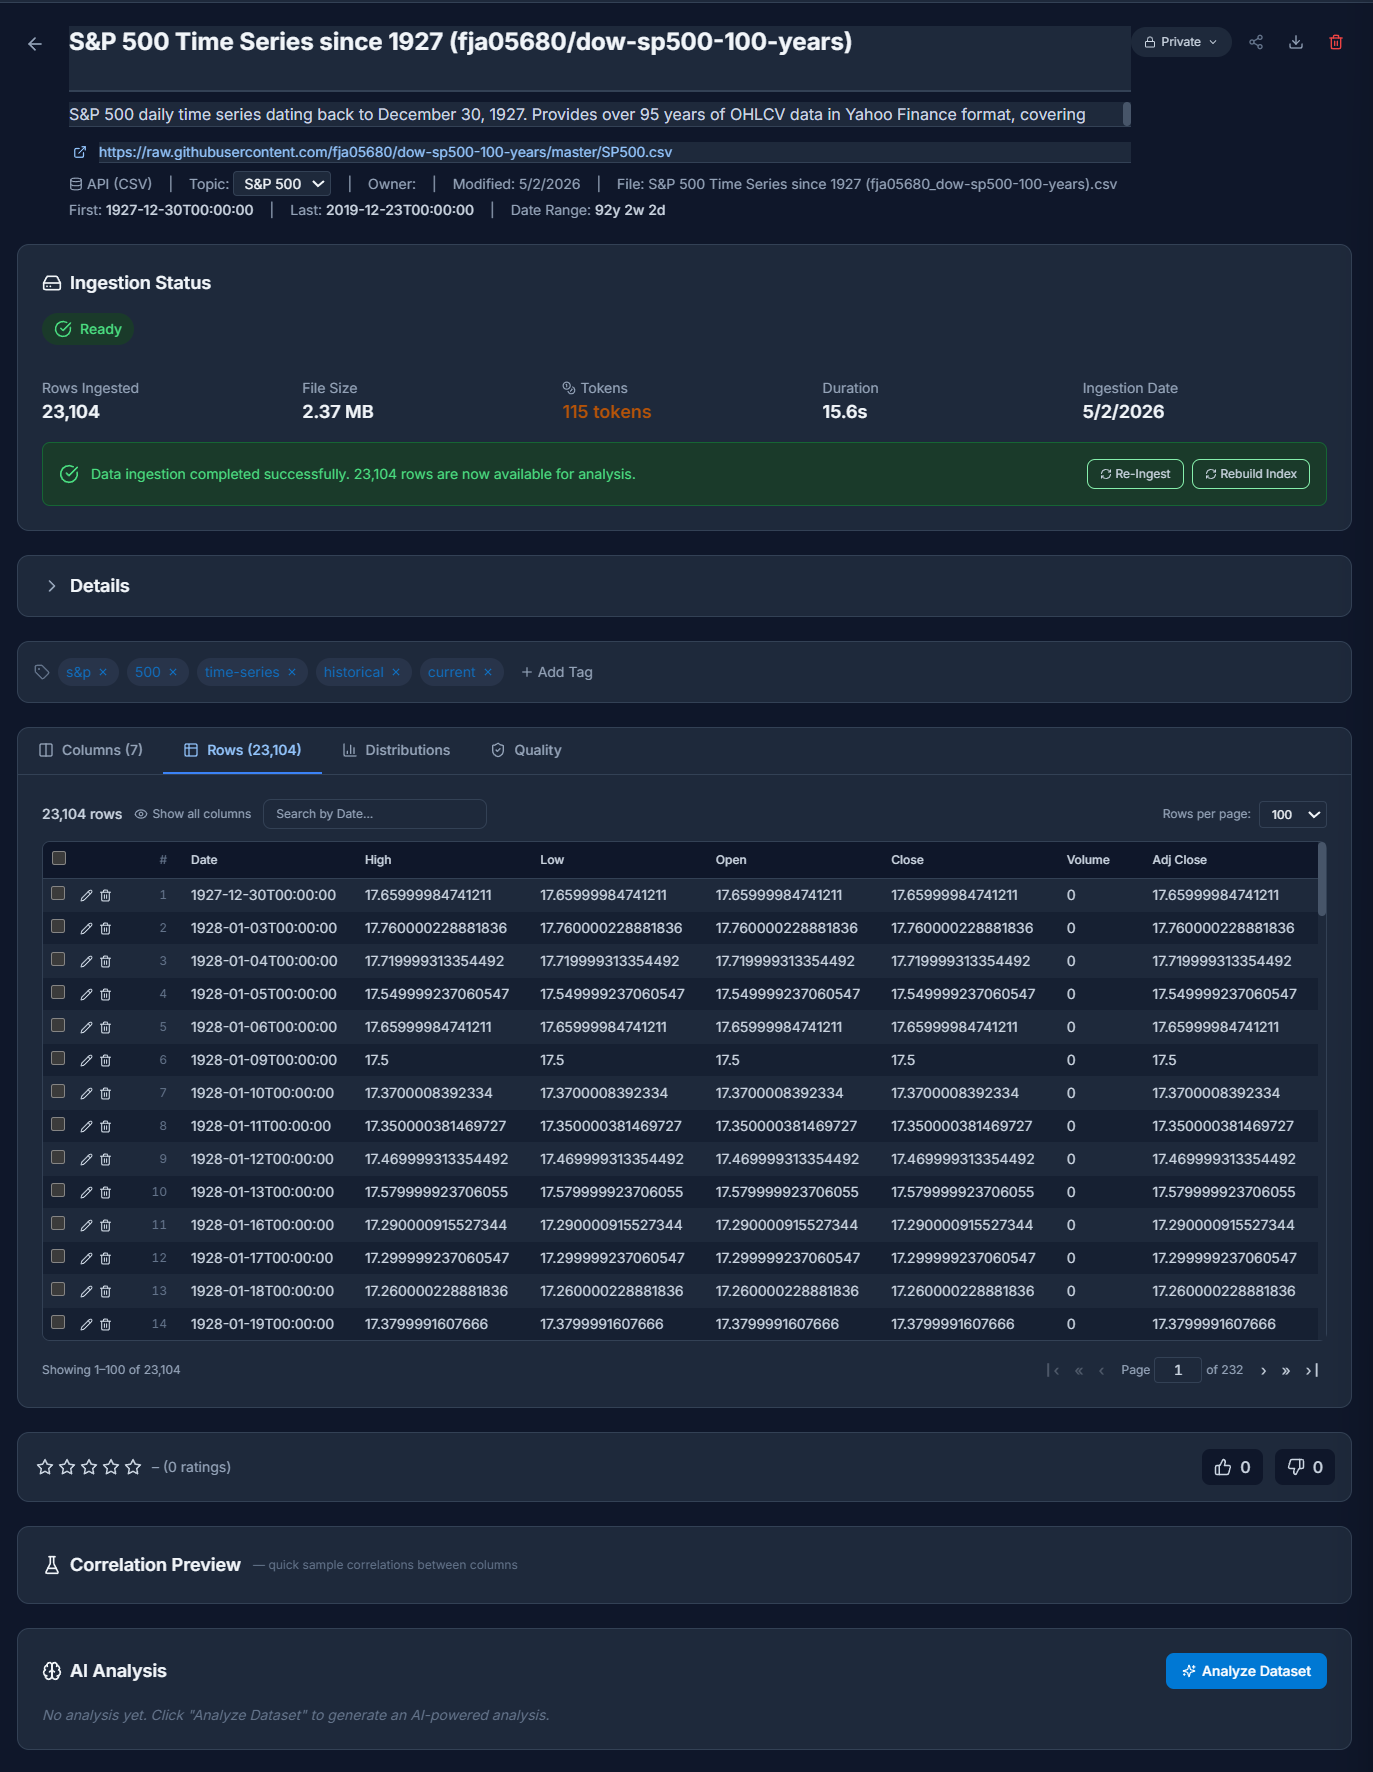Click the Analyze Dataset button
The image size is (1373, 1772).
[x=1246, y=1671]
